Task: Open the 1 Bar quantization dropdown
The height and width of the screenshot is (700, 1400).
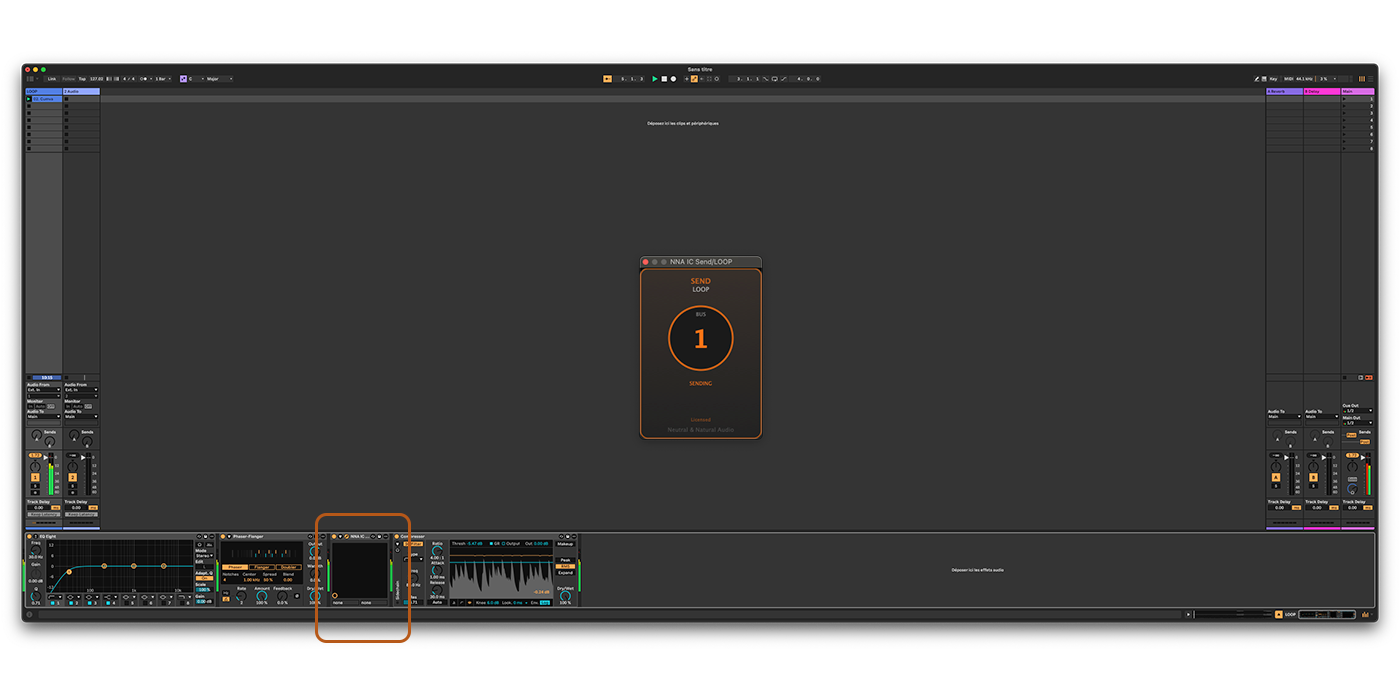Action: coord(165,78)
